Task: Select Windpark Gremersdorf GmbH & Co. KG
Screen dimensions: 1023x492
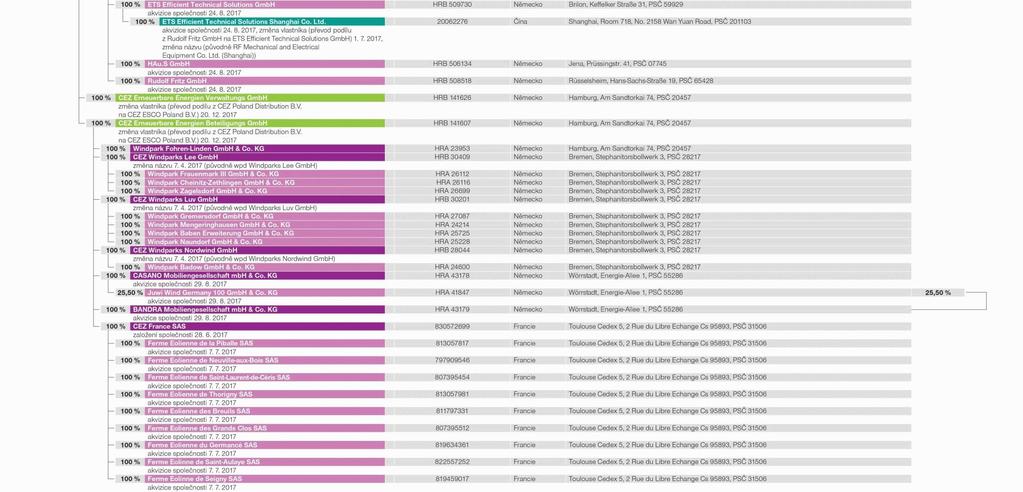Action: (210, 217)
